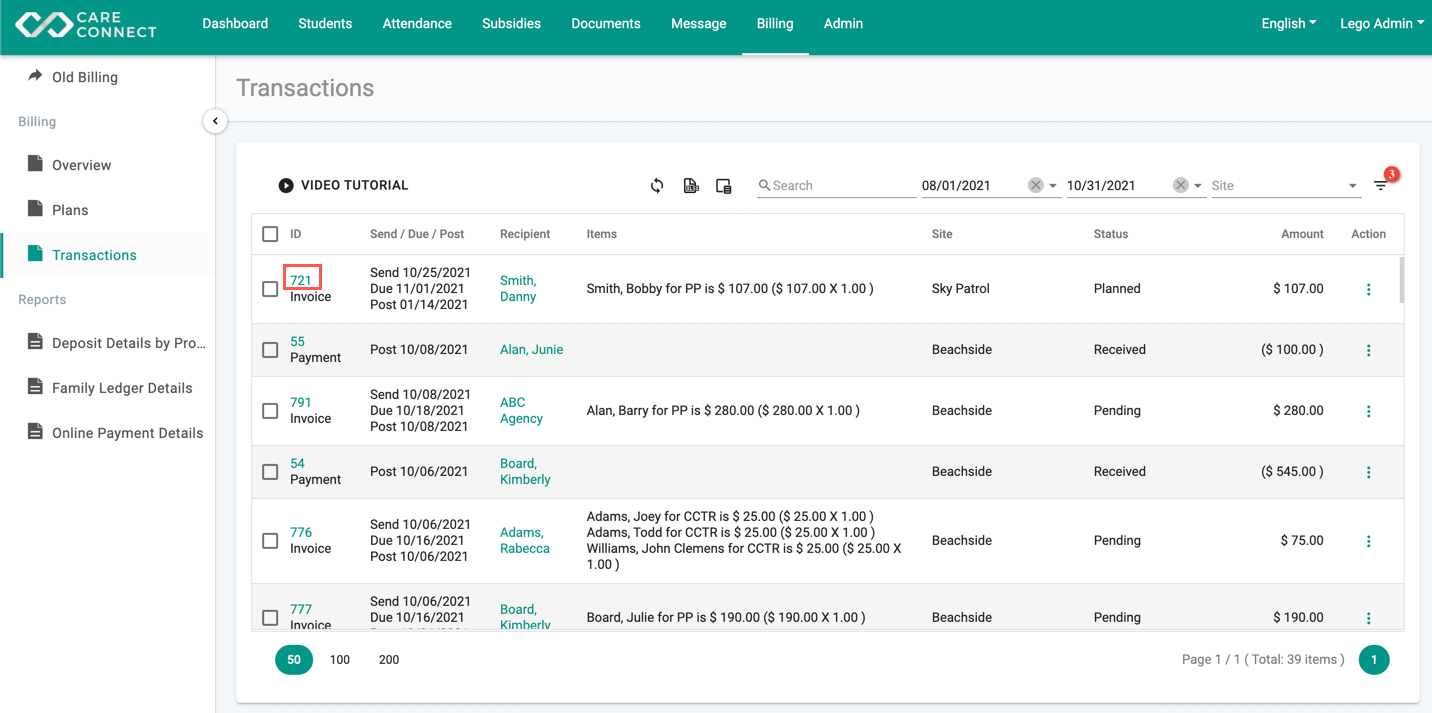
Task: Open the Billing menu
Action: 775,23
